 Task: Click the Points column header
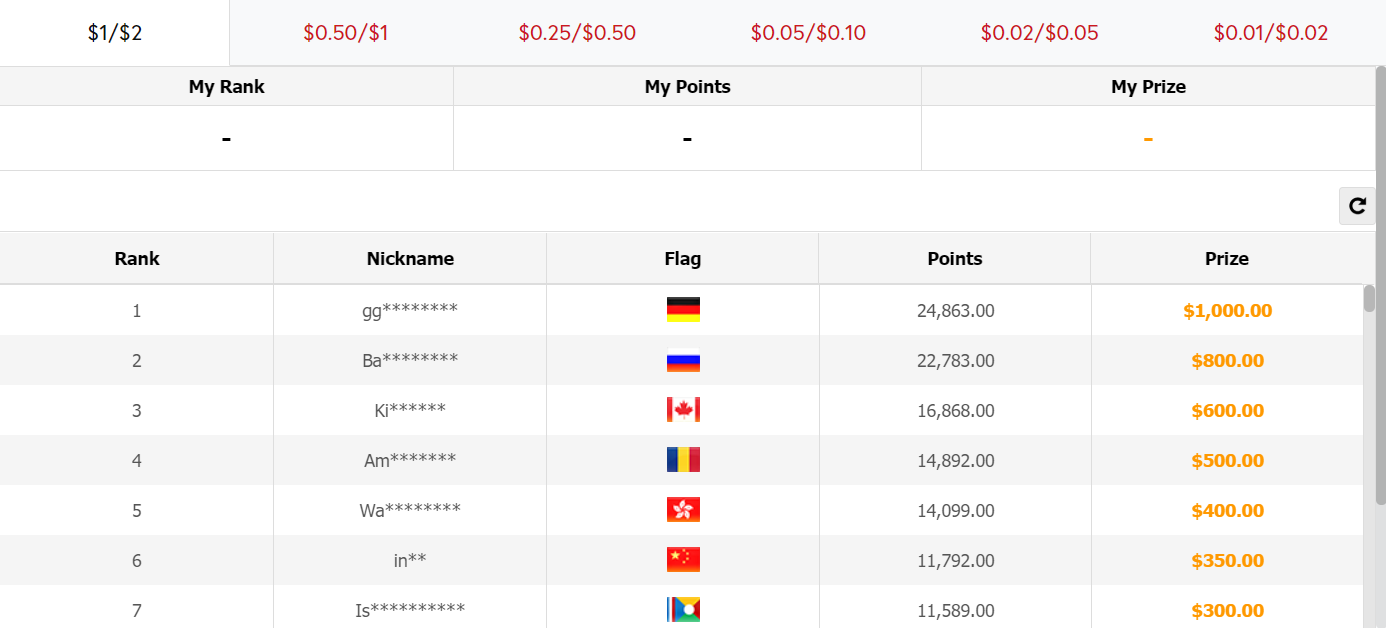click(955, 258)
